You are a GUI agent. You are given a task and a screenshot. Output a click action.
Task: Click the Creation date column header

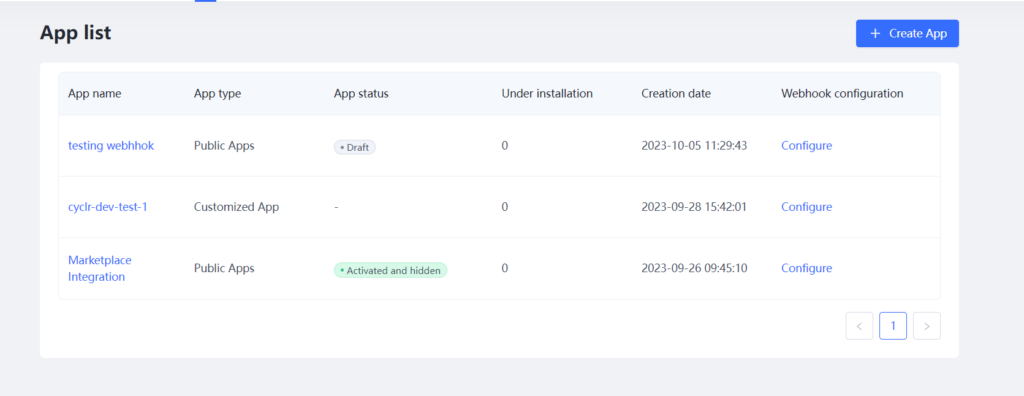676,93
